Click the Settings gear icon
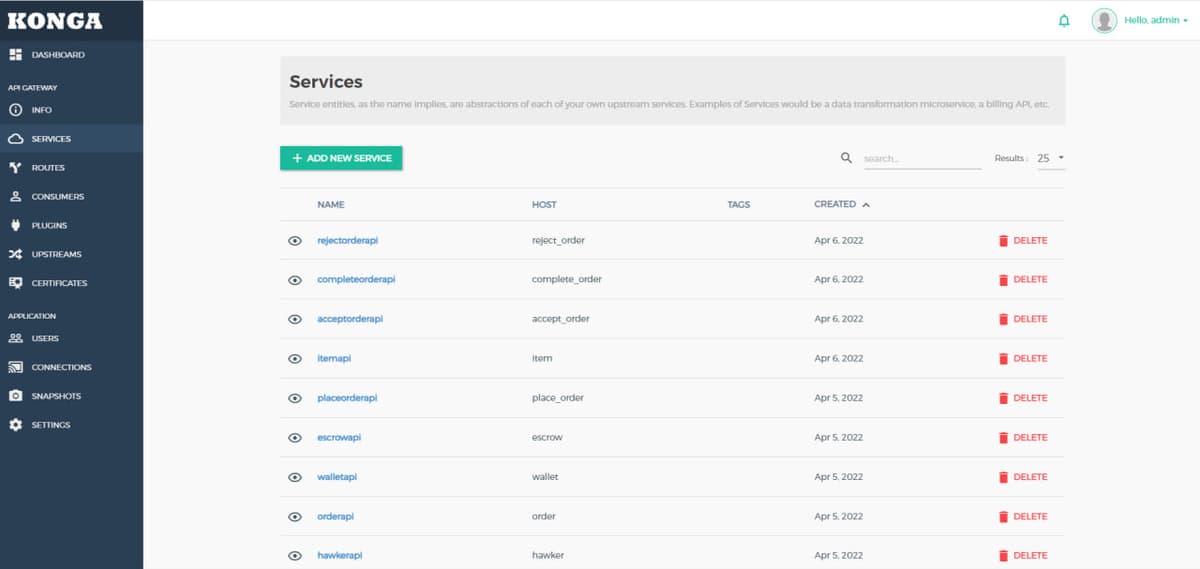 15,425
